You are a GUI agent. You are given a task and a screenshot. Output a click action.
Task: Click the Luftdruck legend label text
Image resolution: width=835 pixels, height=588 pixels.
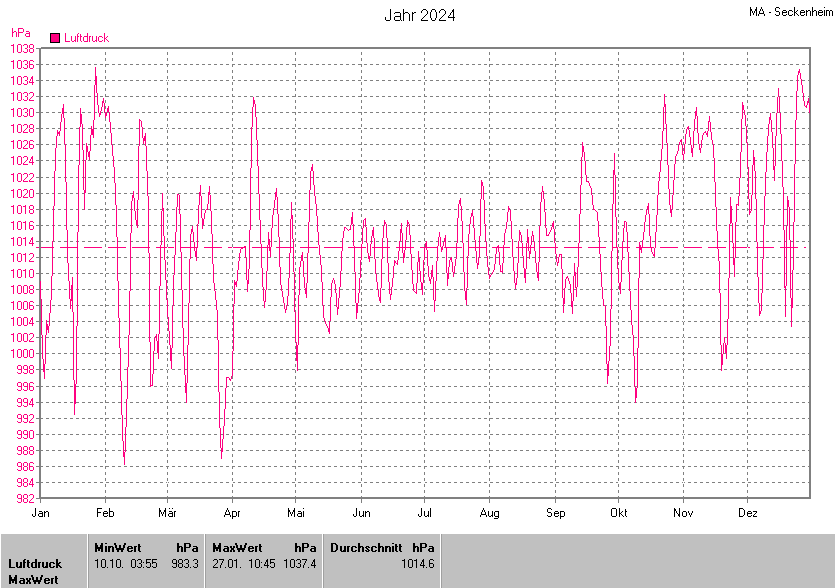[x=86, y=38]
